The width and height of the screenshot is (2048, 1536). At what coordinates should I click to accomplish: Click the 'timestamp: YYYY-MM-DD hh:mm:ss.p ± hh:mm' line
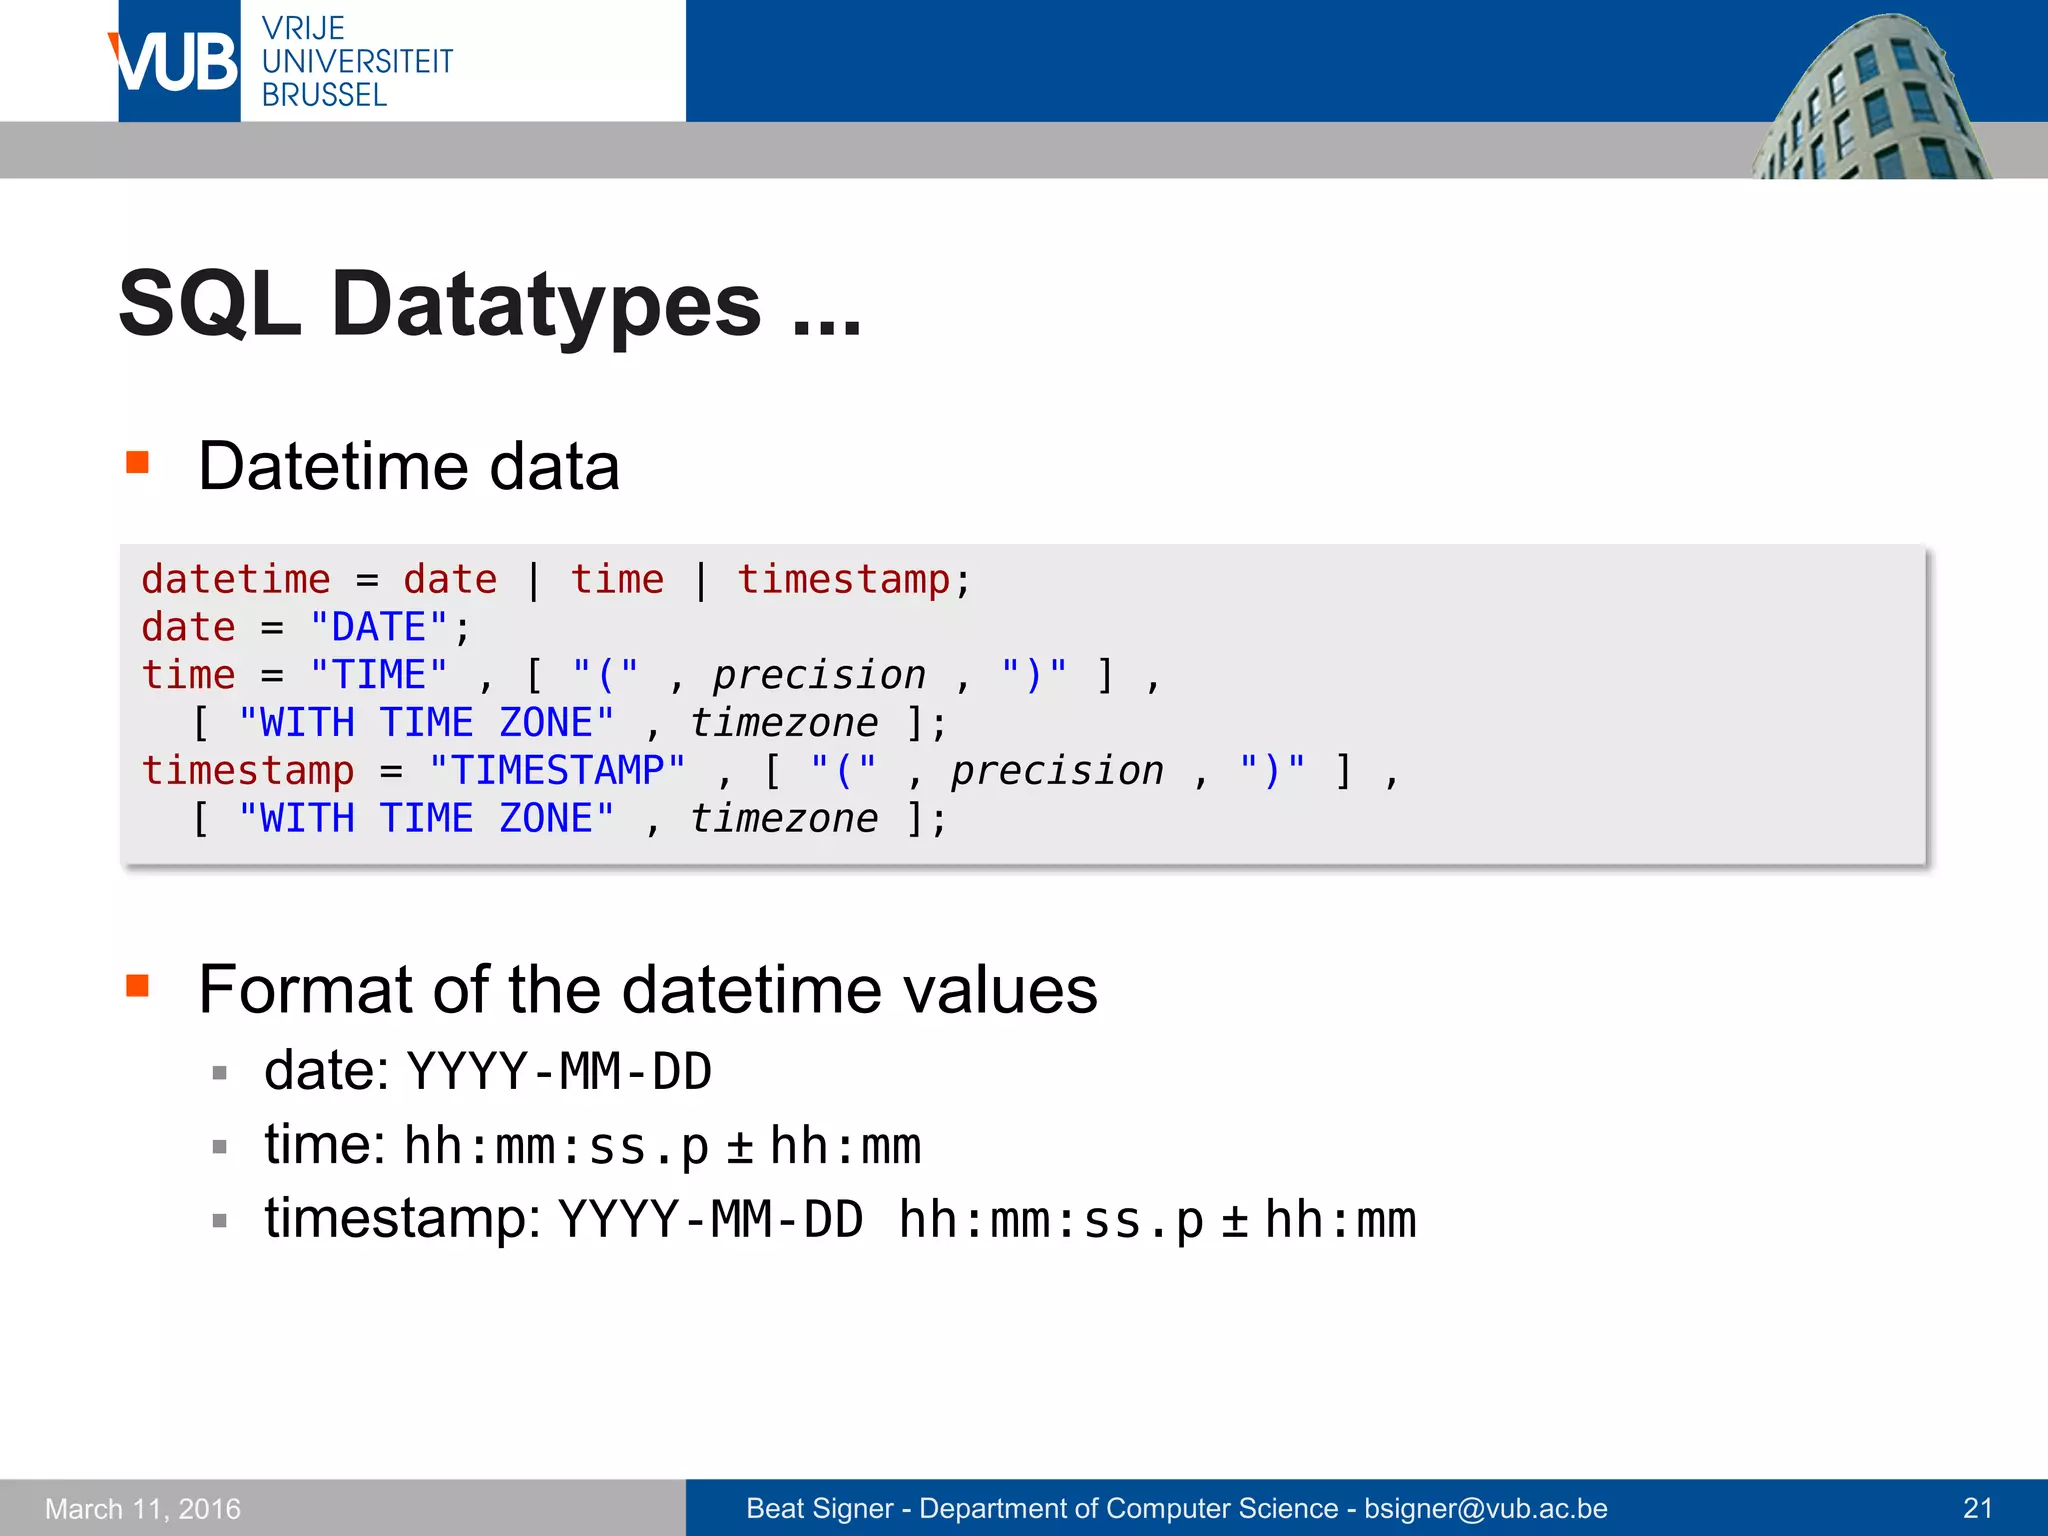[840, 1220]
